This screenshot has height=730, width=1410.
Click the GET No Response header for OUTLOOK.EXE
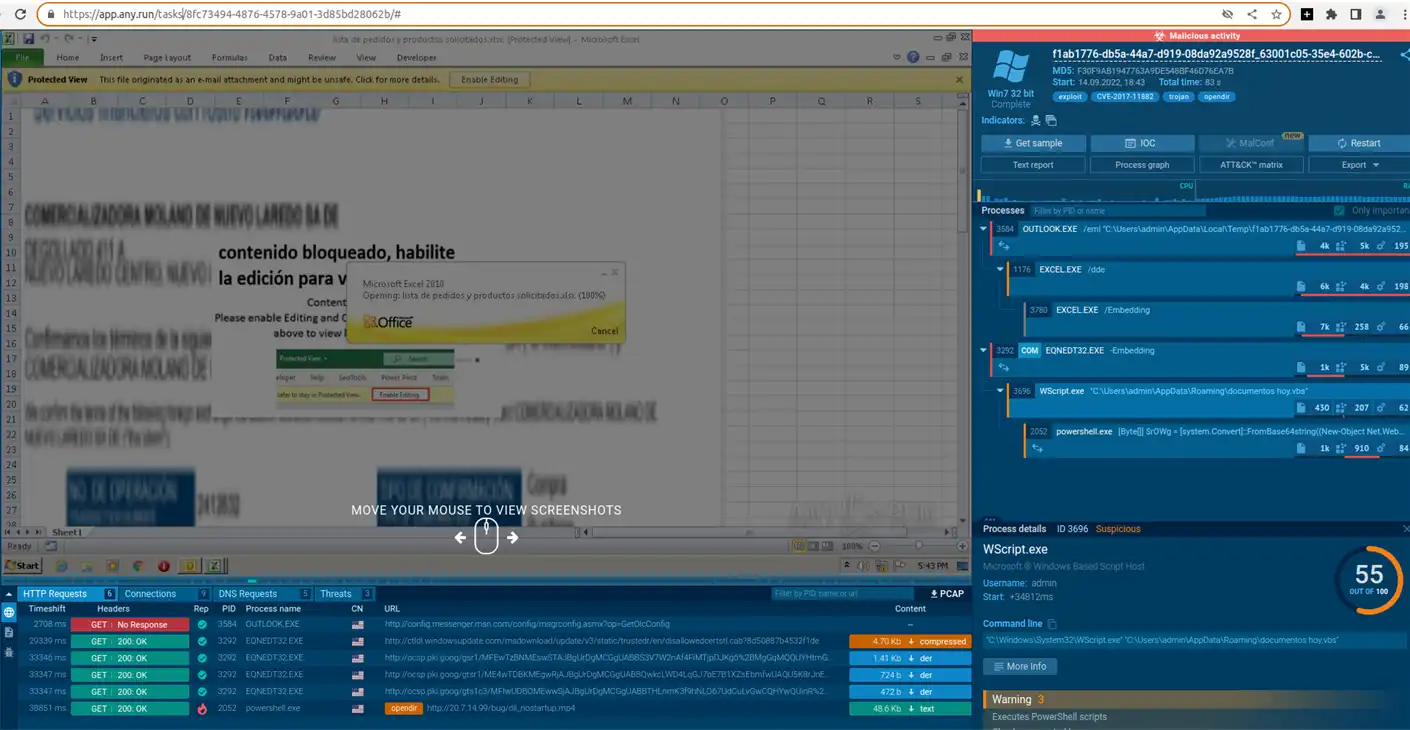tap(129, 625)
